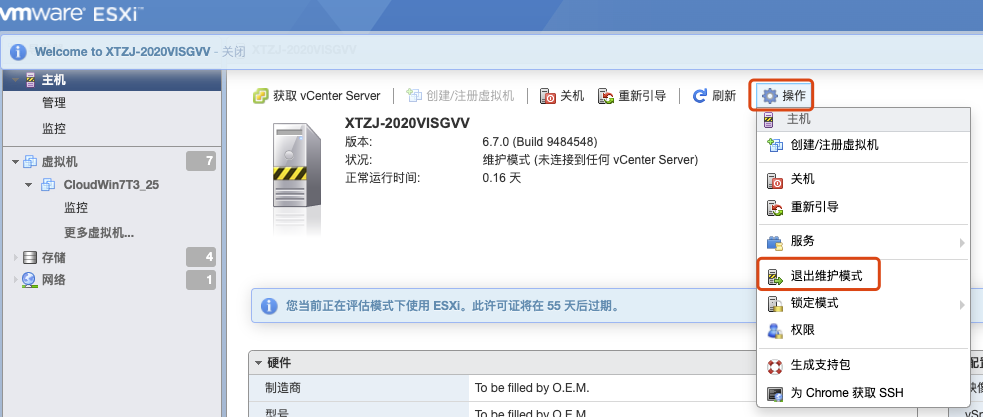Collapse the 主机 navigator node
The image size is (983, 417).
15,80
